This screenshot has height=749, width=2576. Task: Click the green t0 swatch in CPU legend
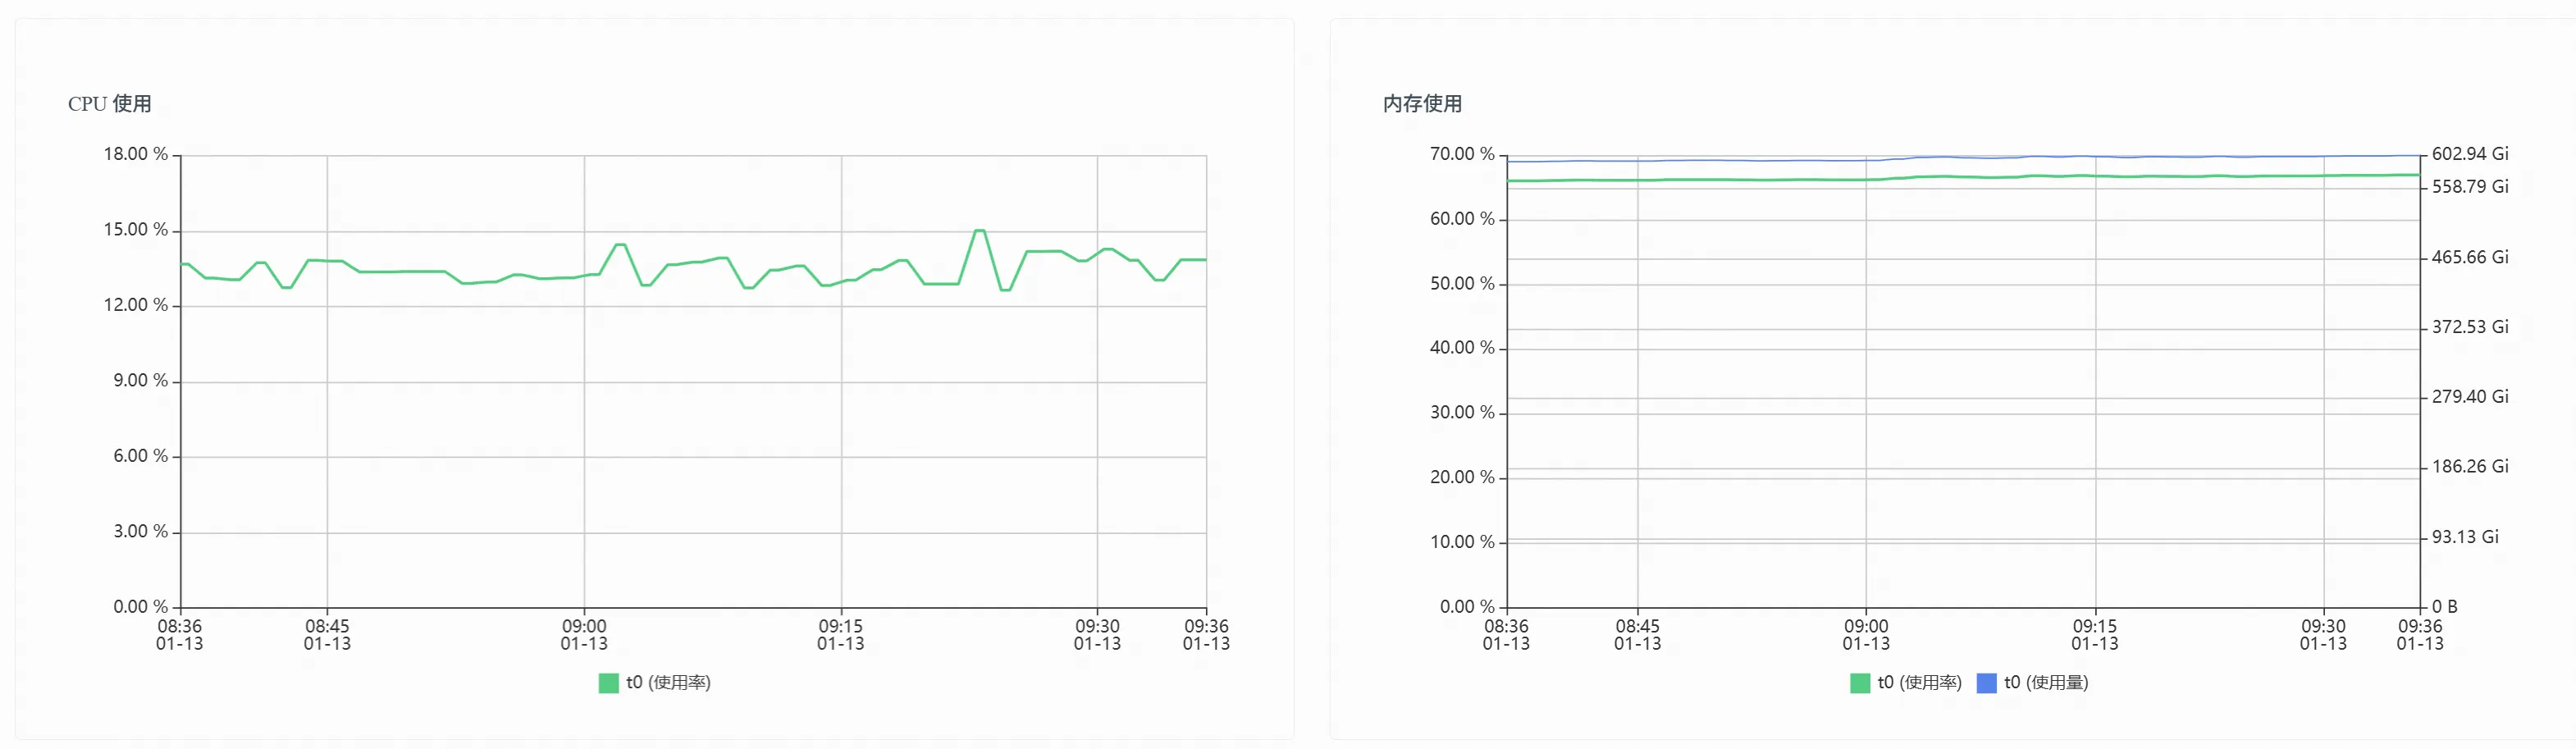click(x=608, y=683)
